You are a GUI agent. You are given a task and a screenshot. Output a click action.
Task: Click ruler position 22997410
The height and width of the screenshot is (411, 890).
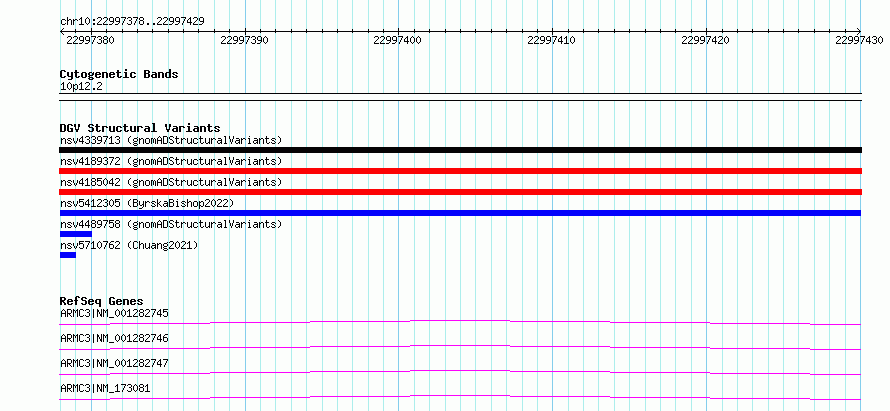pyautogui.click(x=552, y=40)
